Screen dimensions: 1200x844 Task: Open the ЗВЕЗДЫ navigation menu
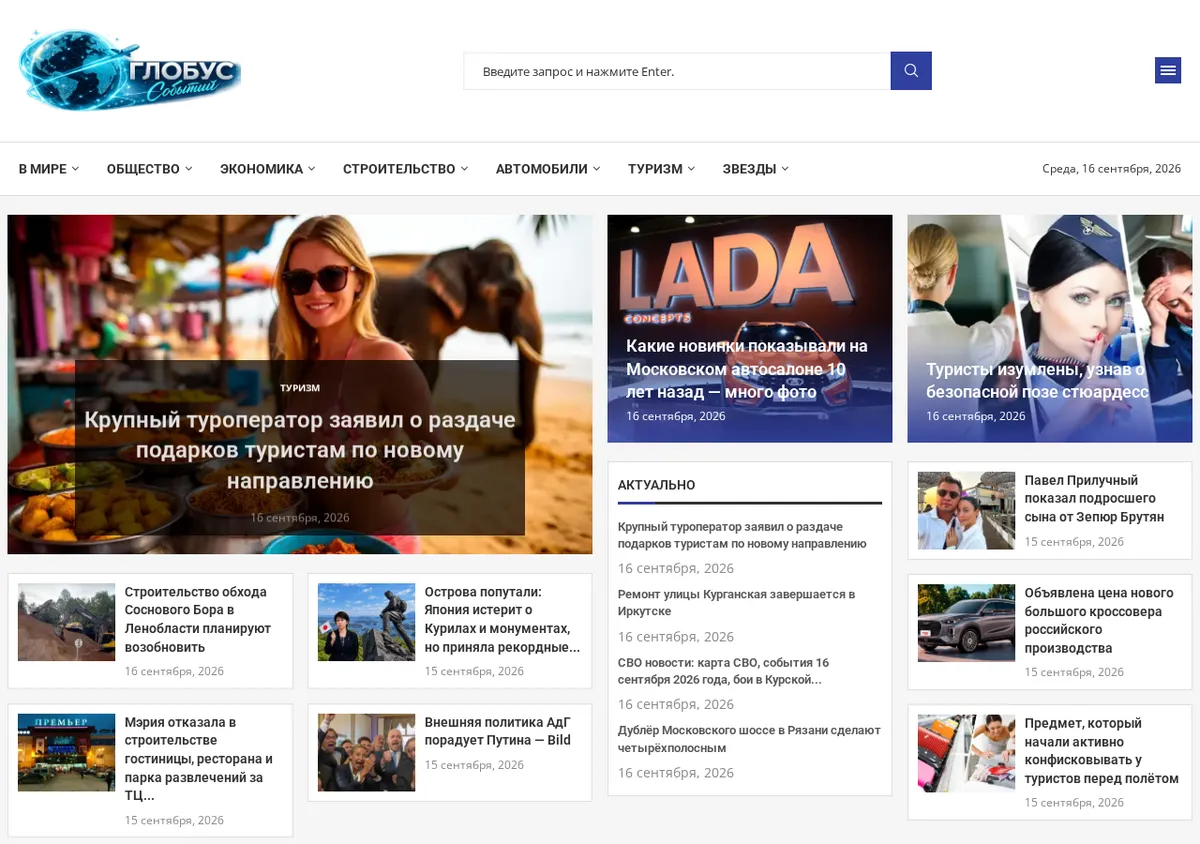click(755, 169)
